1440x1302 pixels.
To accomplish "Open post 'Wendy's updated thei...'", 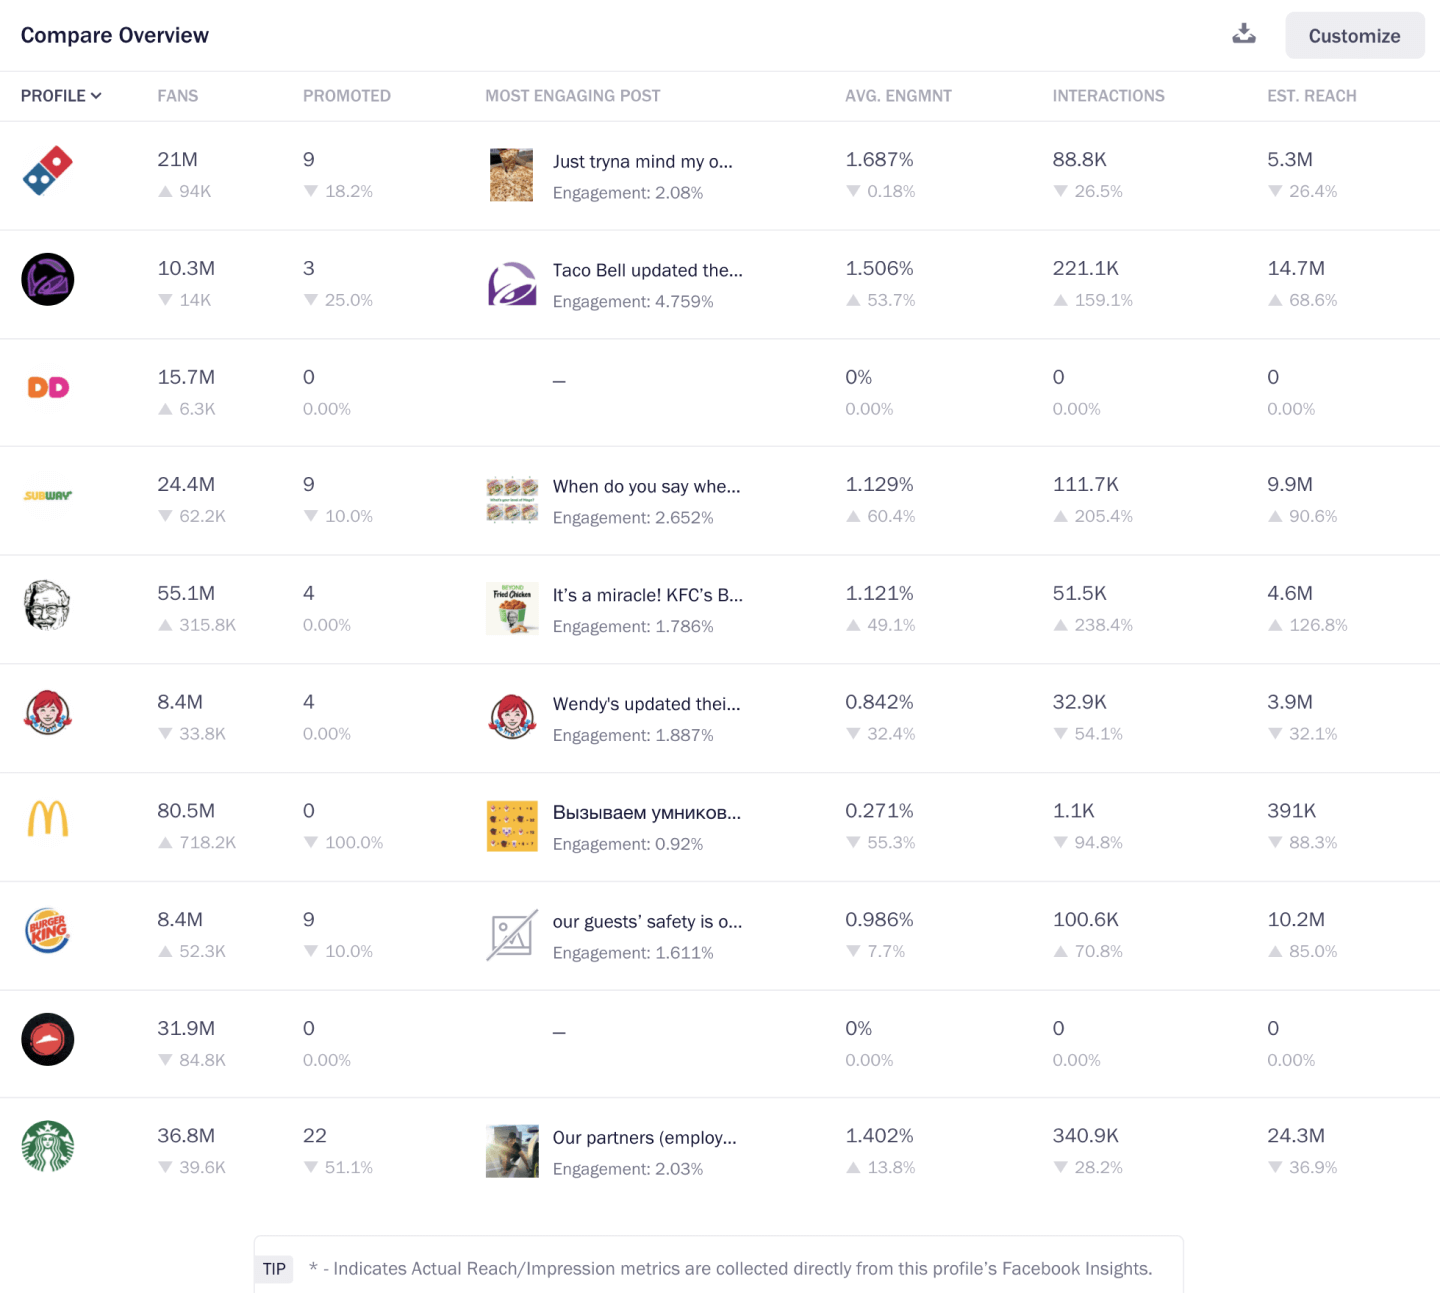I will pyautogui.click(x=647, y=704).
